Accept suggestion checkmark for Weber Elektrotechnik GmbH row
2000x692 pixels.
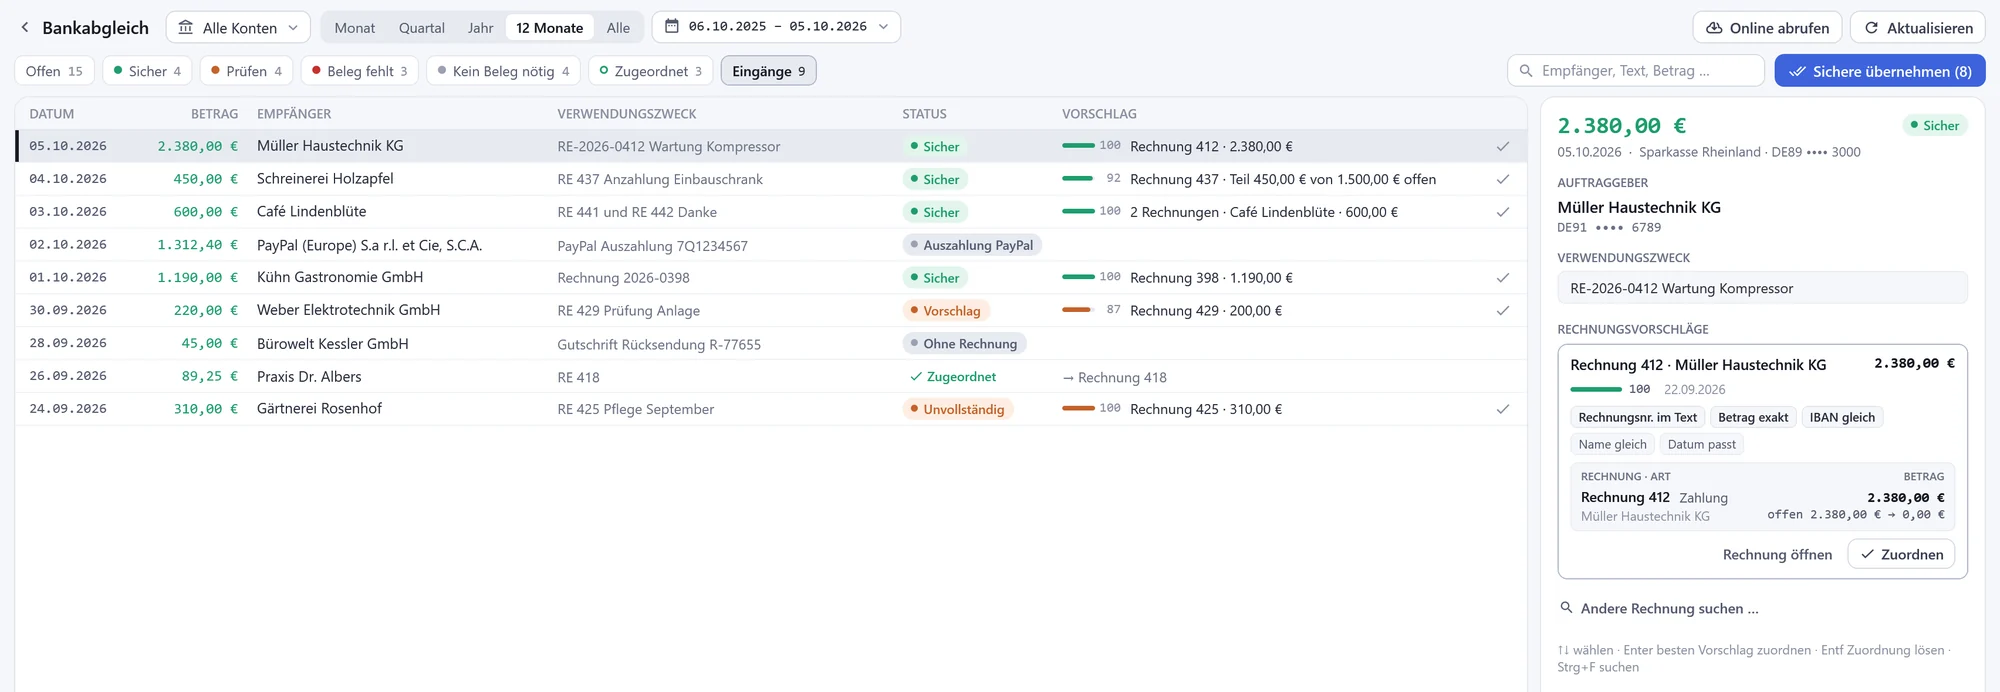pyautogui.click(x=1502, y=311)
